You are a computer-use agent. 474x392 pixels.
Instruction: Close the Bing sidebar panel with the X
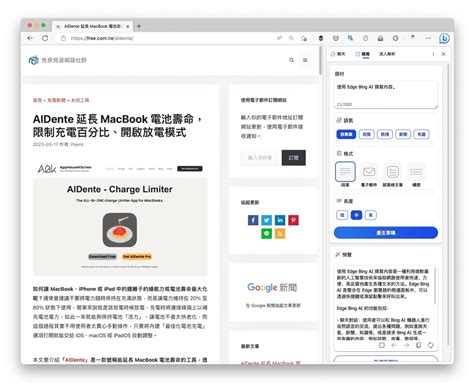[443, 54]
